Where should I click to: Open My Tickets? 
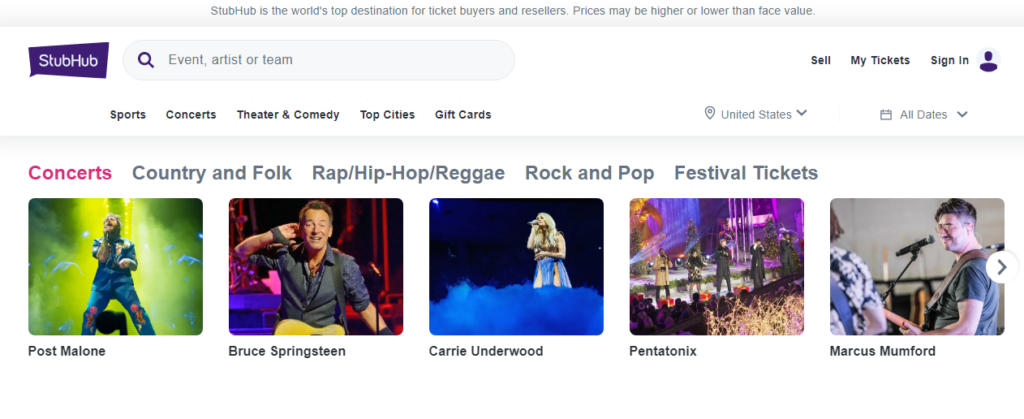[x=880, y=61]
